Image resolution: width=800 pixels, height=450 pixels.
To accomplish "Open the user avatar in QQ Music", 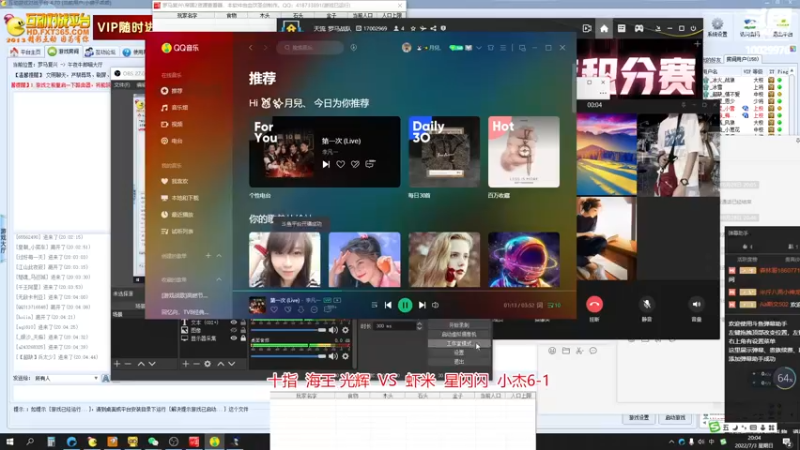I will click(x=407, y=47).
